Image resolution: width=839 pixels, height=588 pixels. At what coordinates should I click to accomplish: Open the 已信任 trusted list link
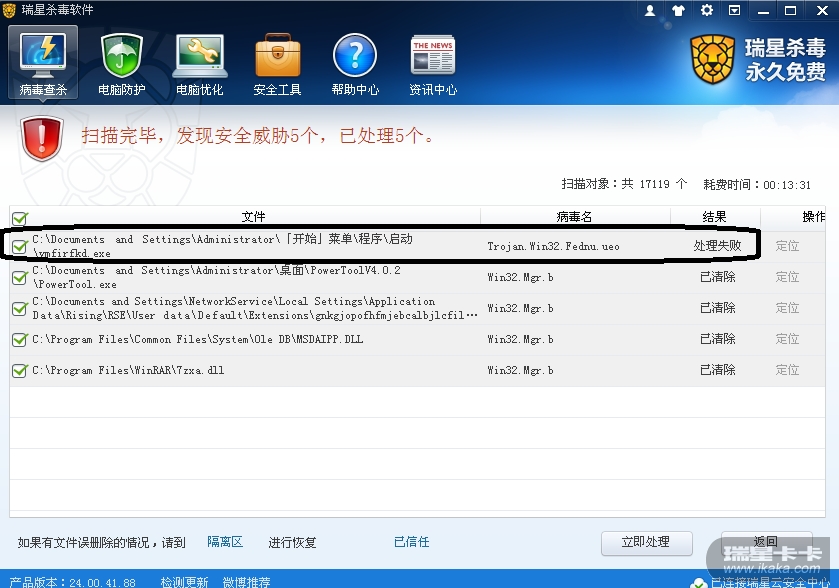point(411,542)
